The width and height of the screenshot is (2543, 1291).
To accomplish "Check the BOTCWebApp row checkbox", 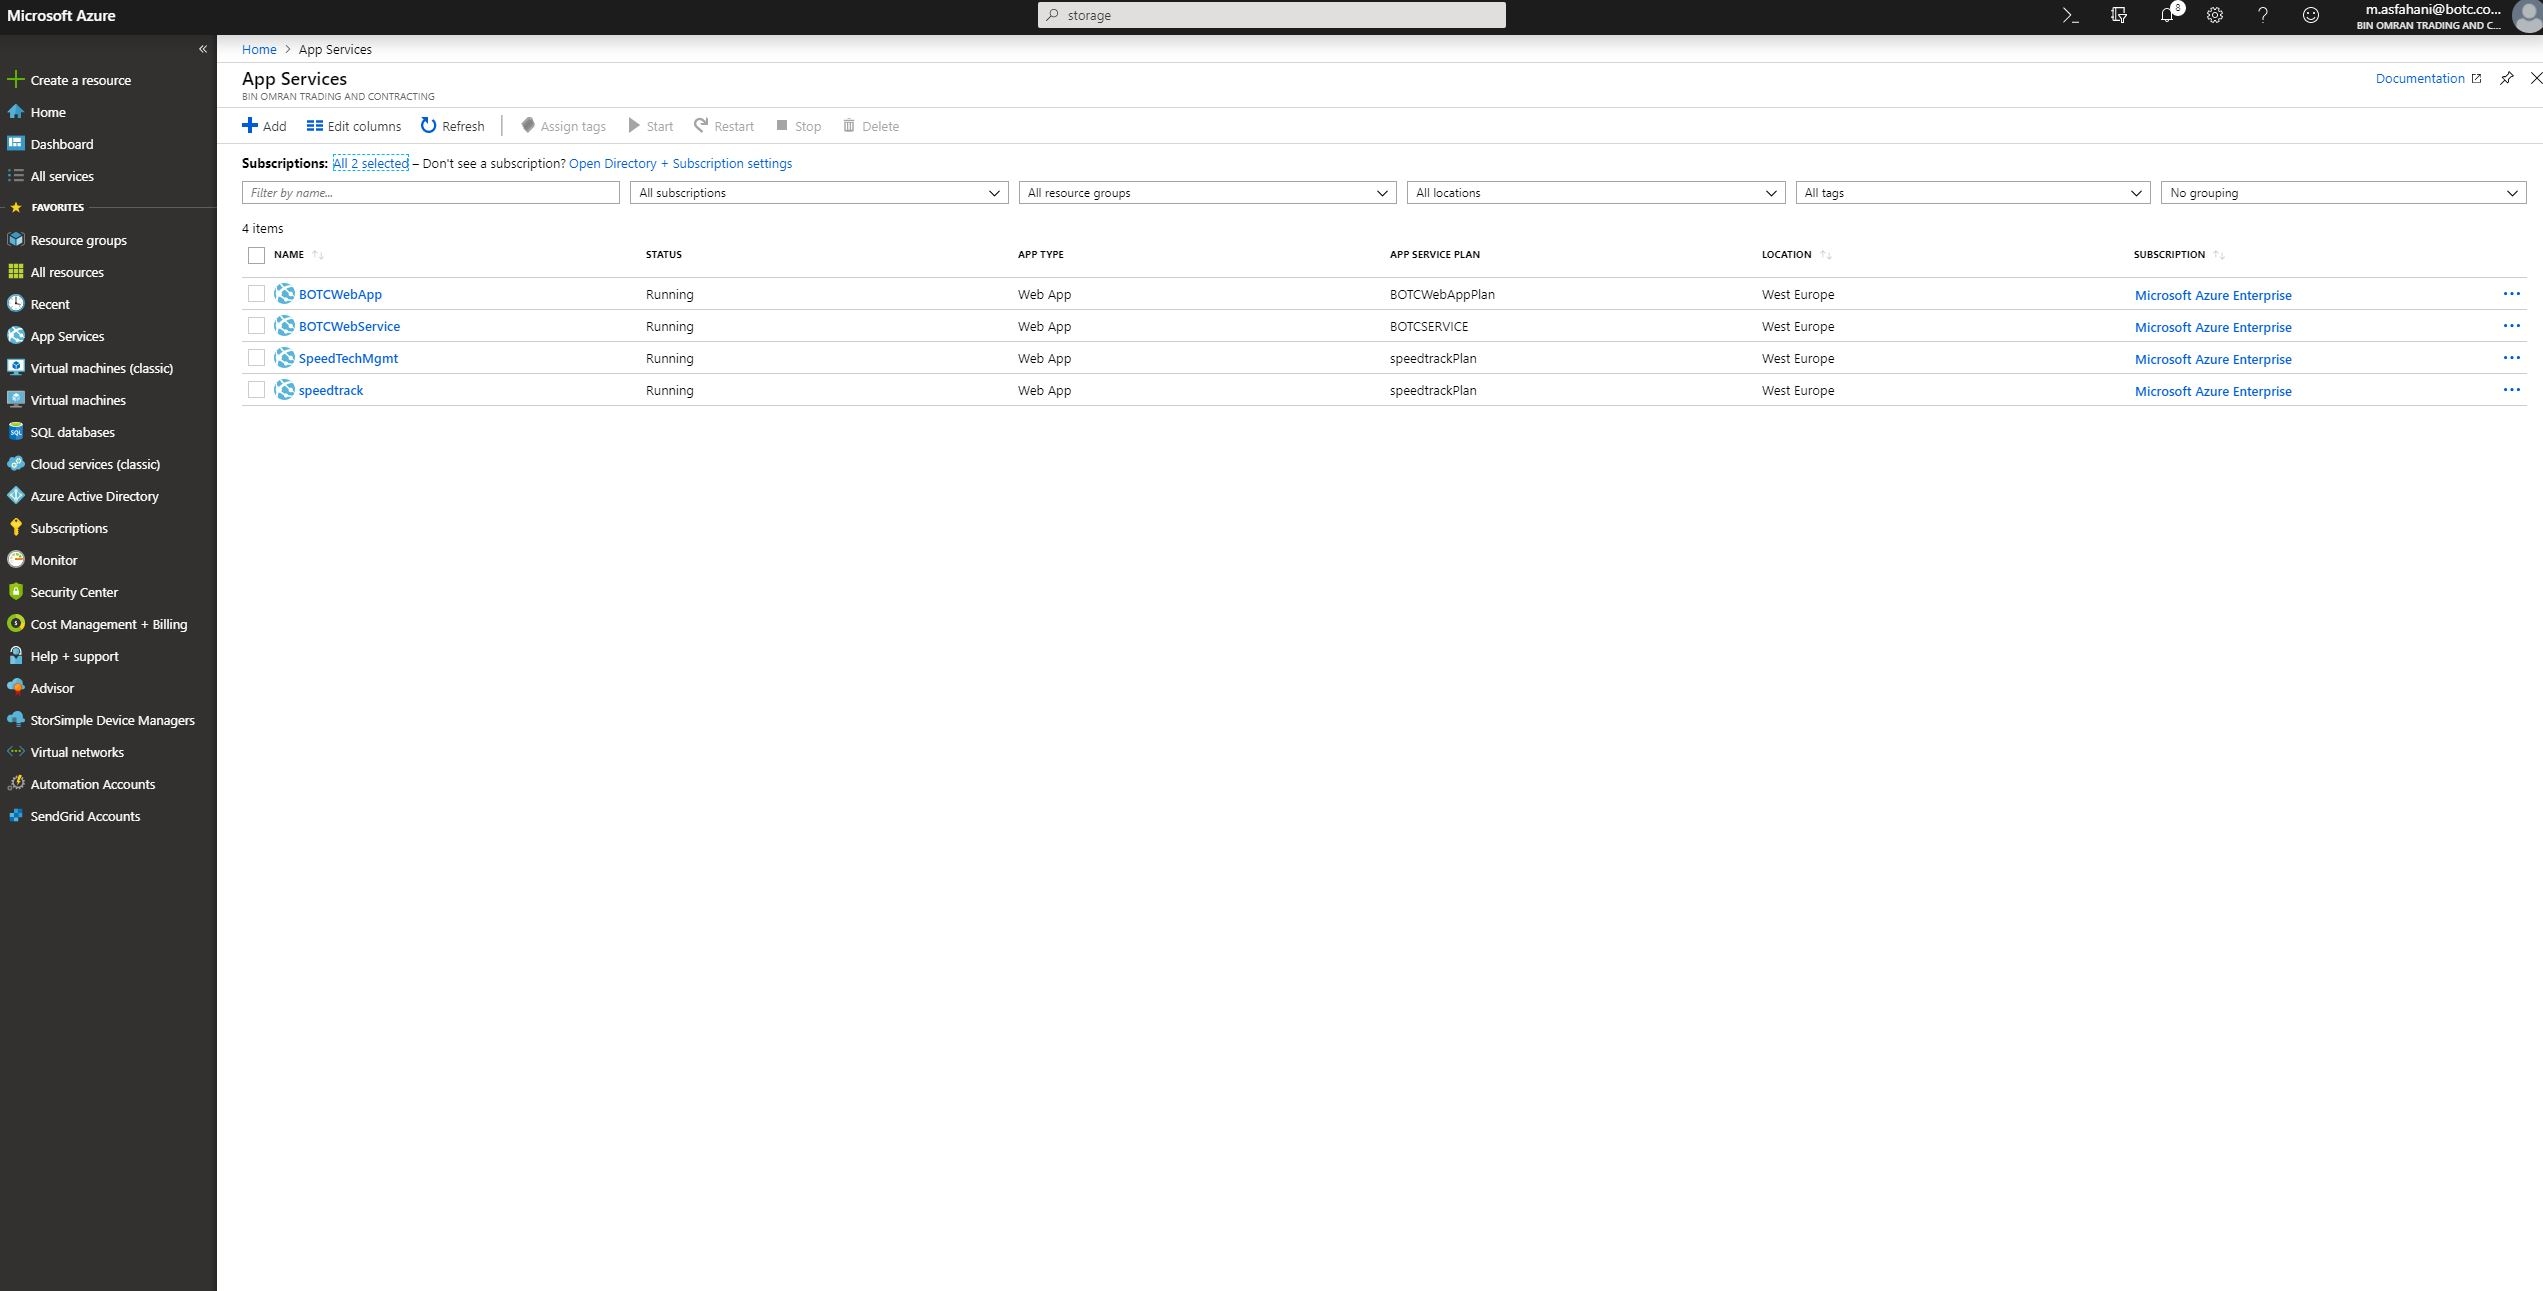I will (x=256, y=294).
